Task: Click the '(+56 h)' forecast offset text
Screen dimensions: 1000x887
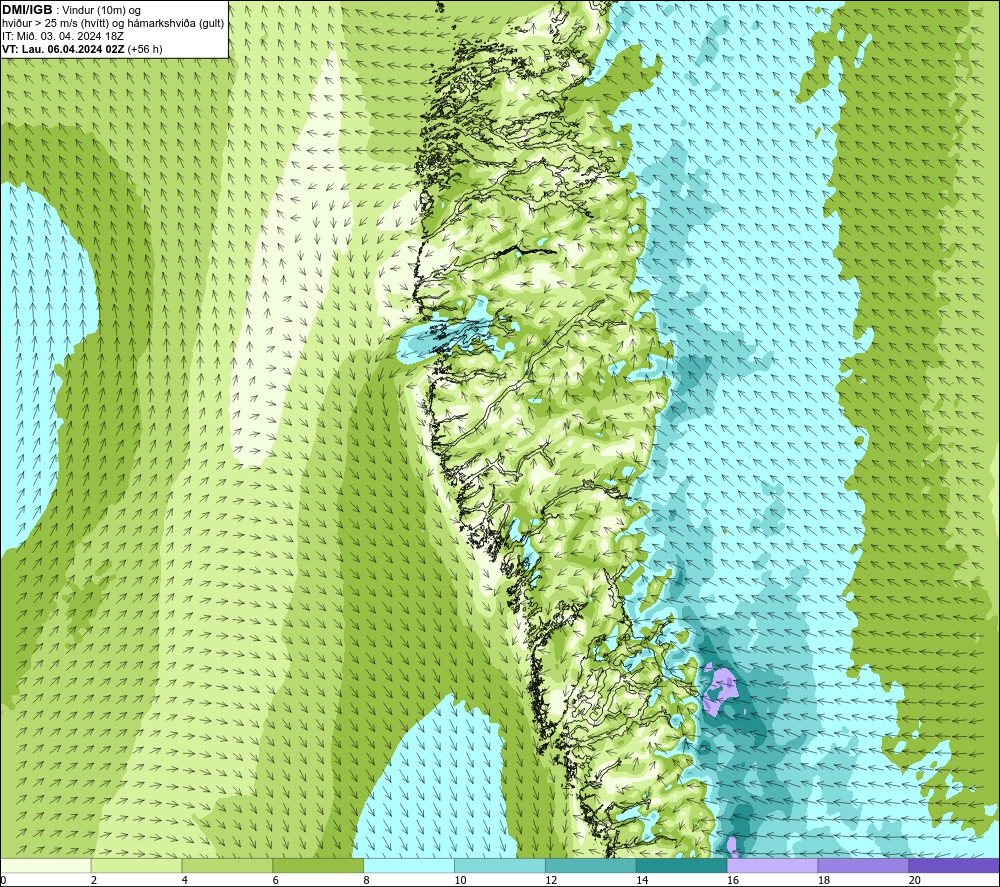Action: pyautogui.click(x=145, y=48)
